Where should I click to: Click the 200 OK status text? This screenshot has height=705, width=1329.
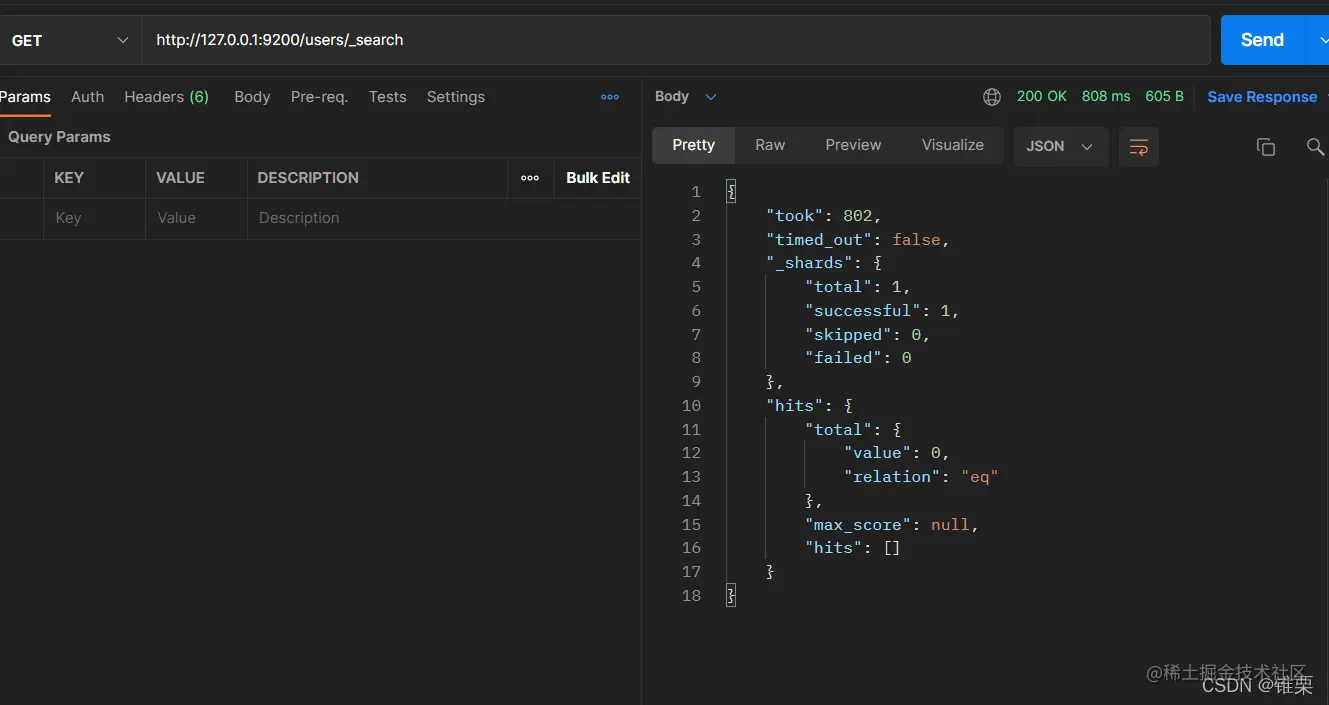[x=1042, y=97]
